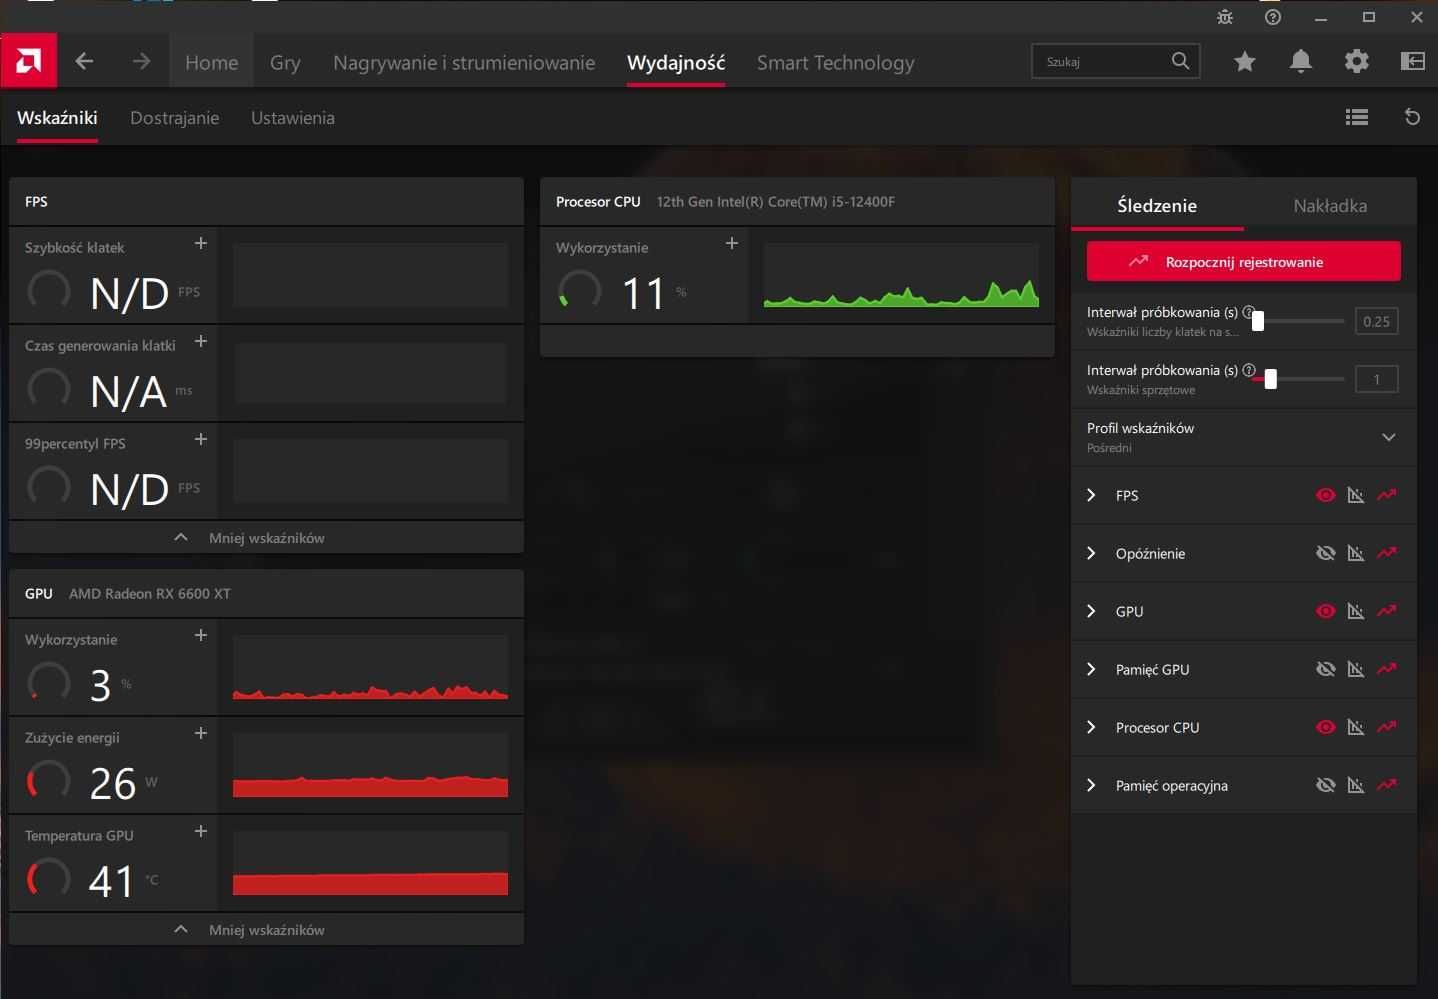The image size is (1438, 999).
Task: Hide FPS tracking with eye icon
Action: pos(1326,495)
